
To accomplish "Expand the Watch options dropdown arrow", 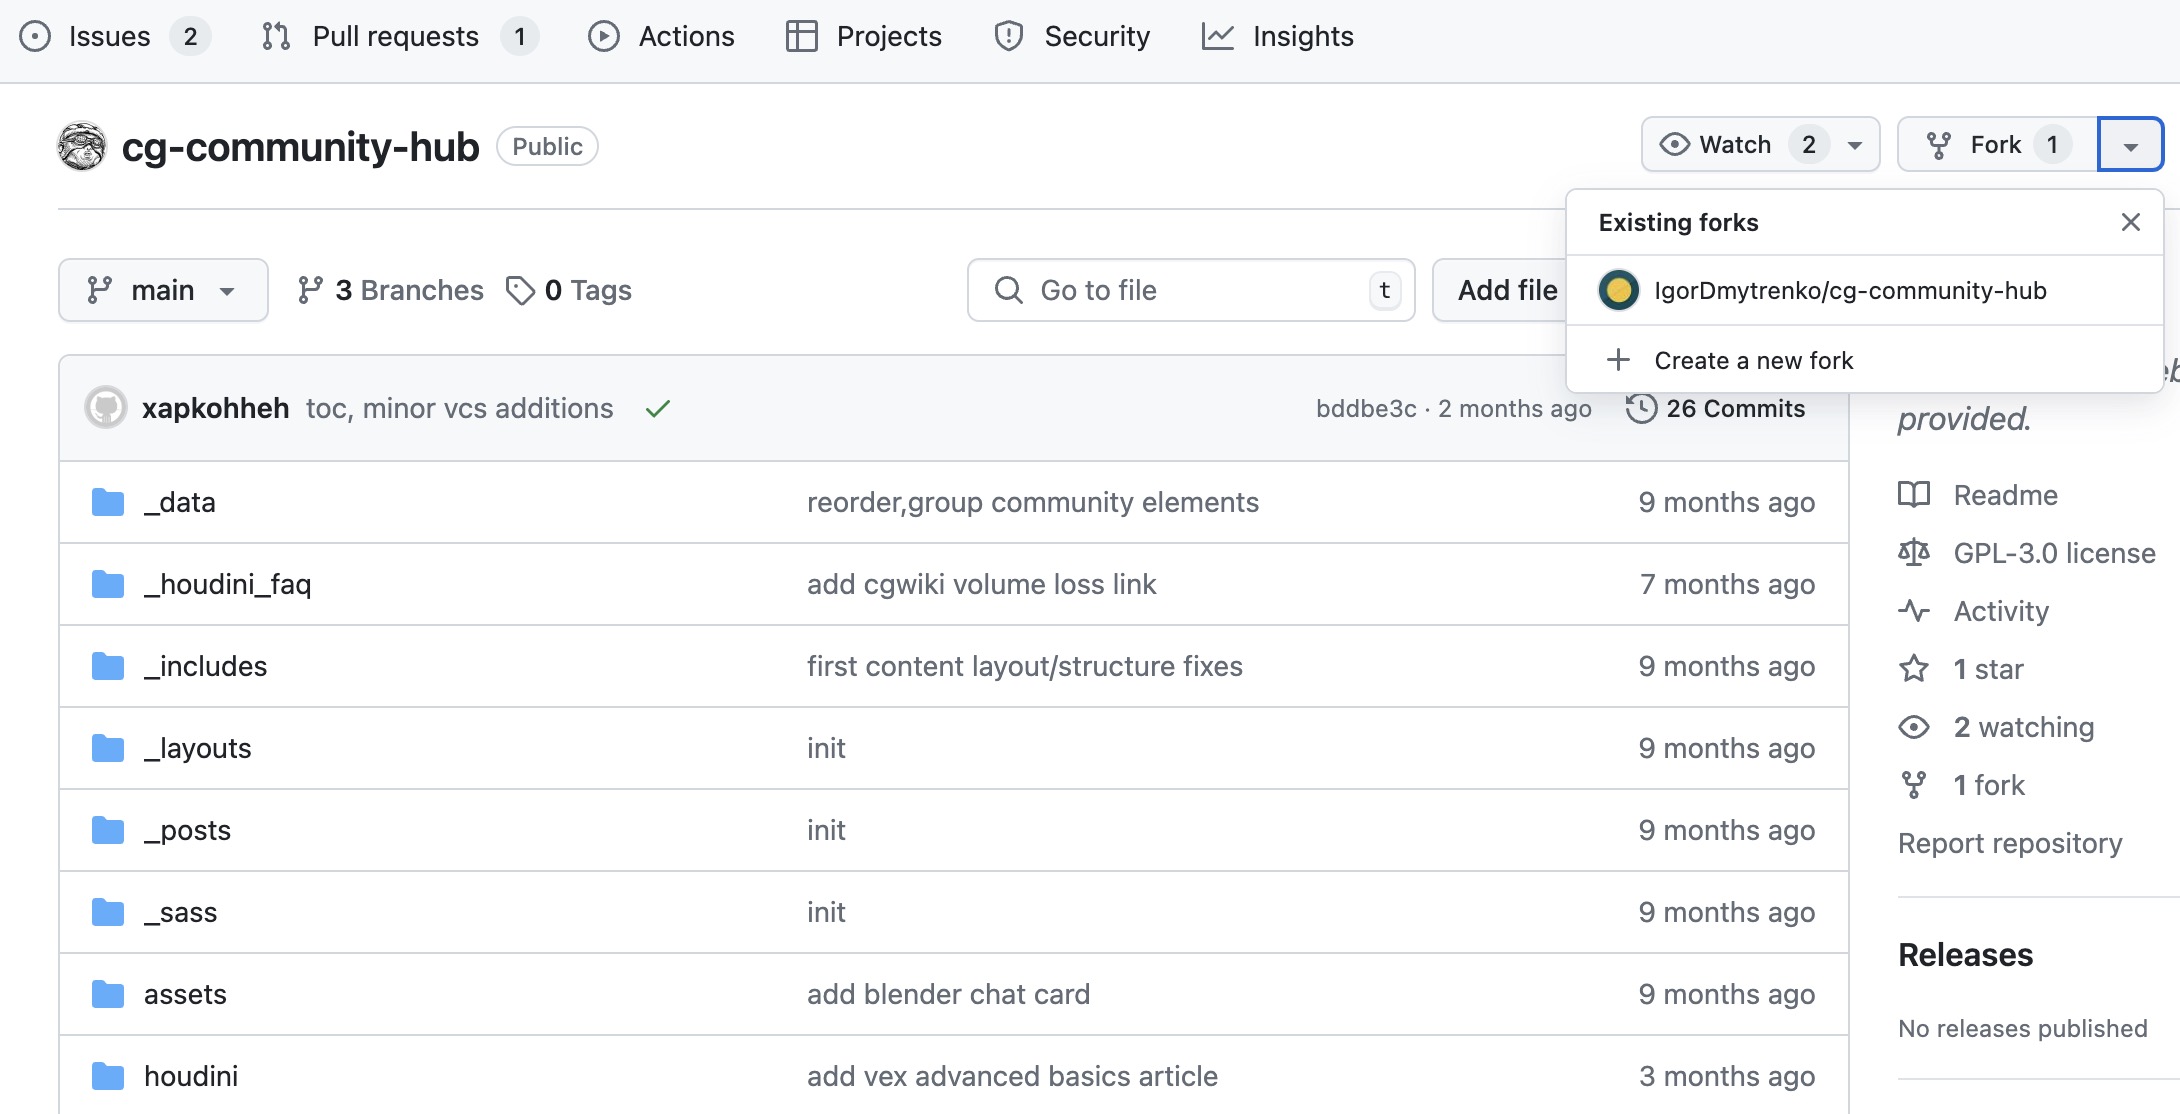I will [1855, 145].
